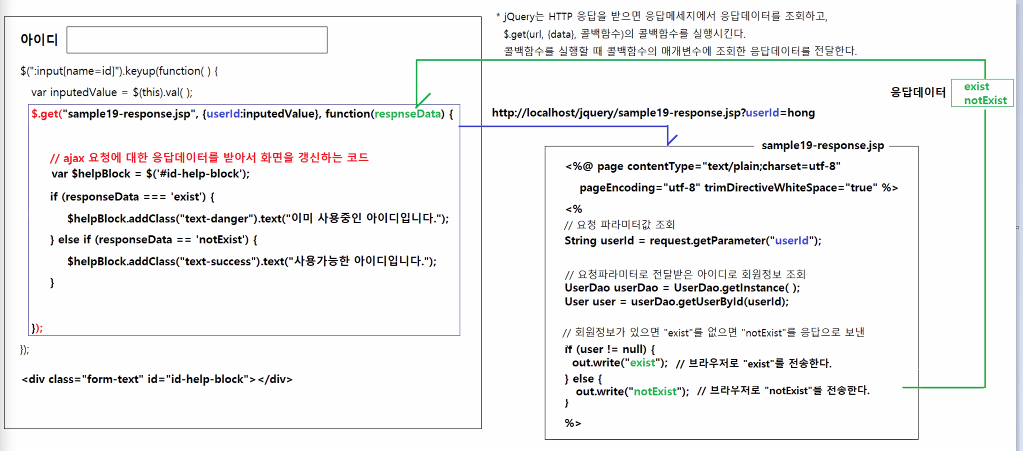Click 'exist' in the green response box
The height and width of the screenshot is (451, 1023).
(977, 86)
